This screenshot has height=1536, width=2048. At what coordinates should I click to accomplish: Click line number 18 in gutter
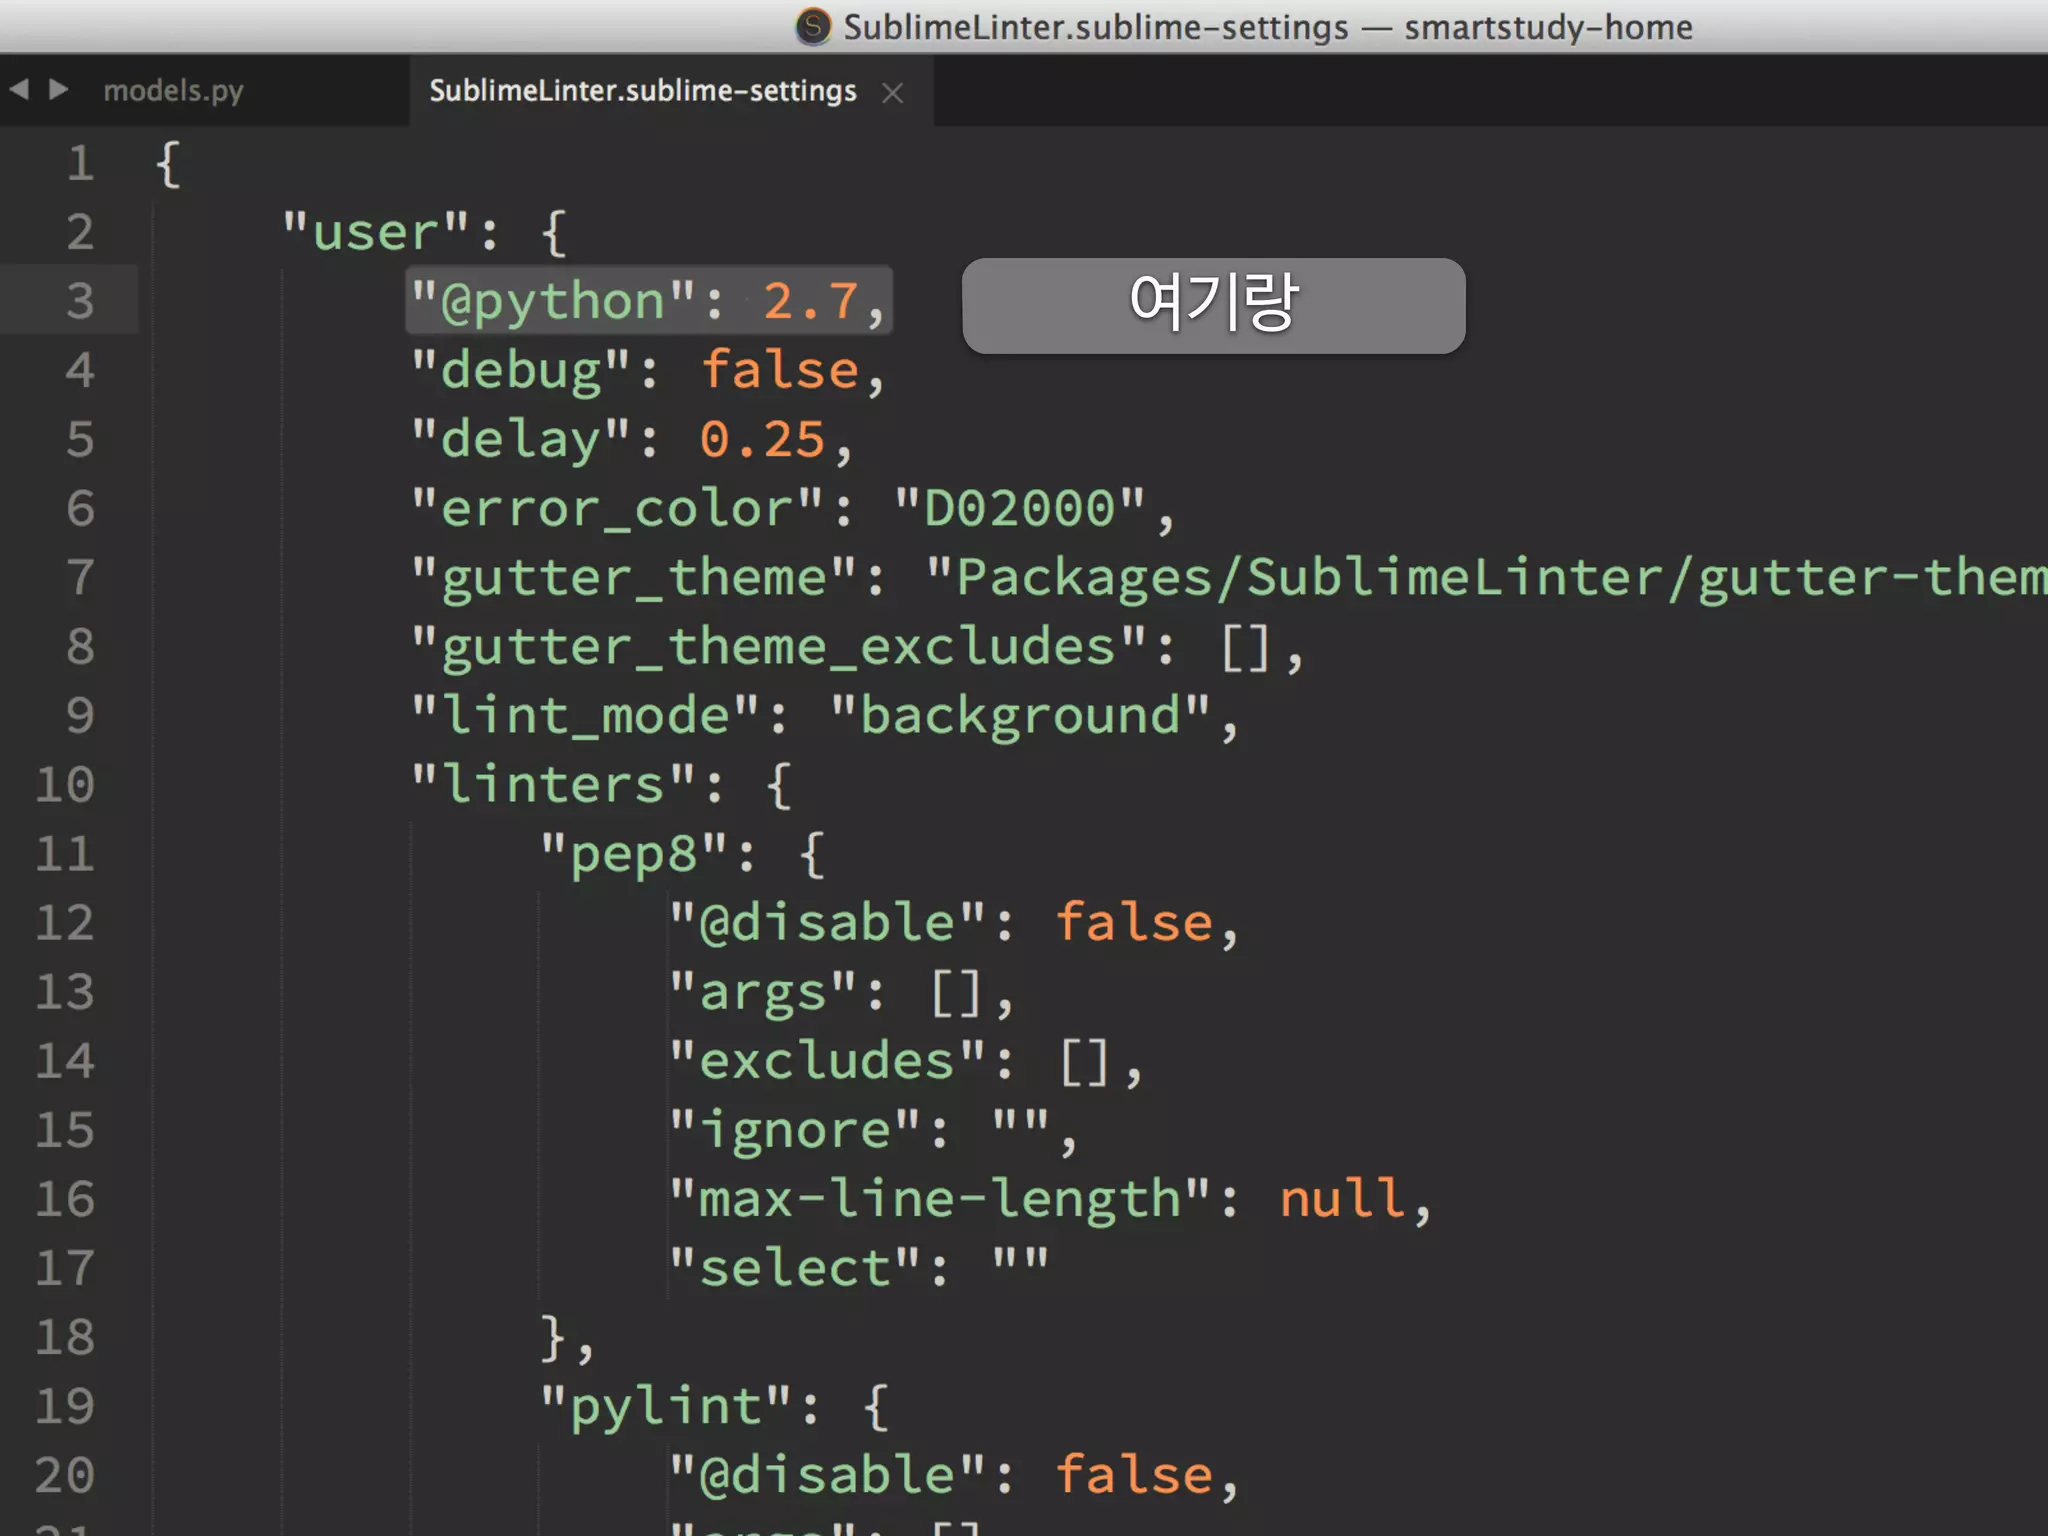(65, 1337)
